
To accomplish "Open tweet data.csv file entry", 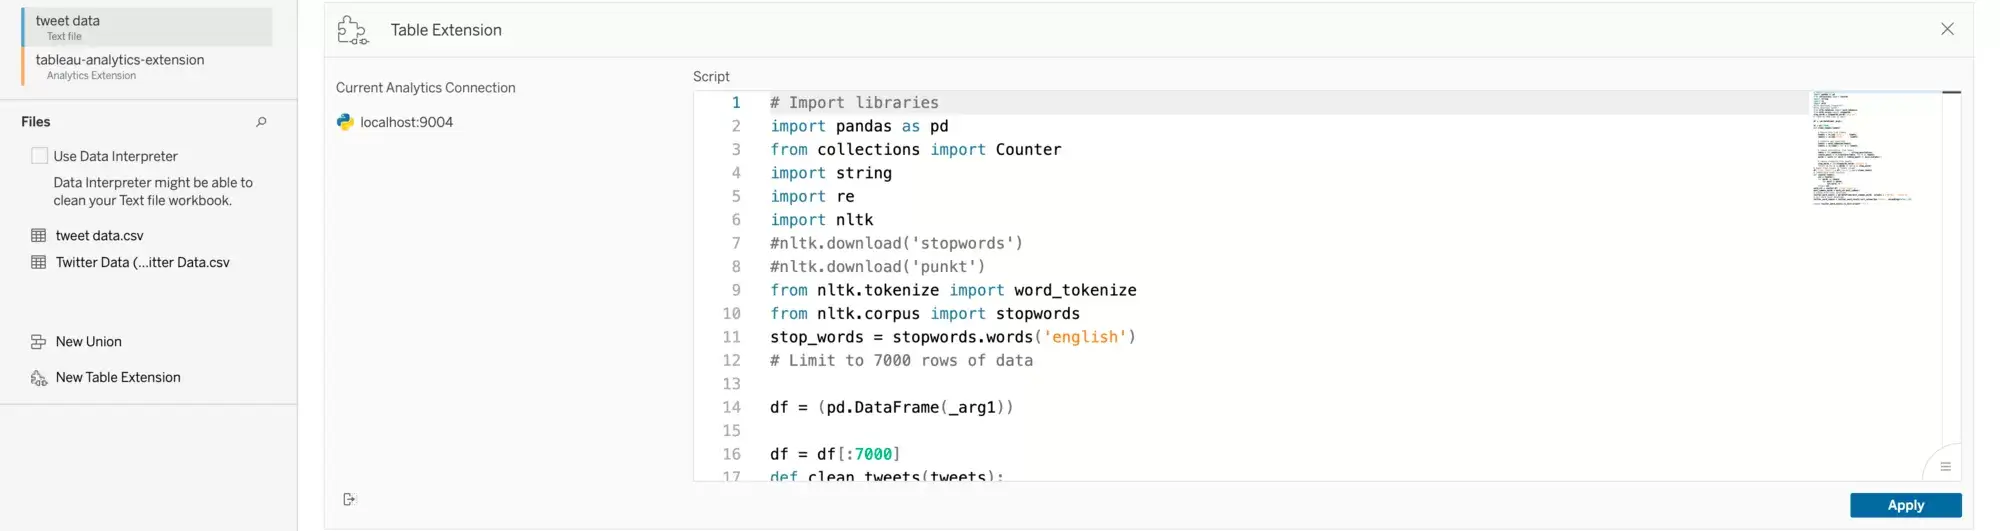I will [x=100, y=236].
